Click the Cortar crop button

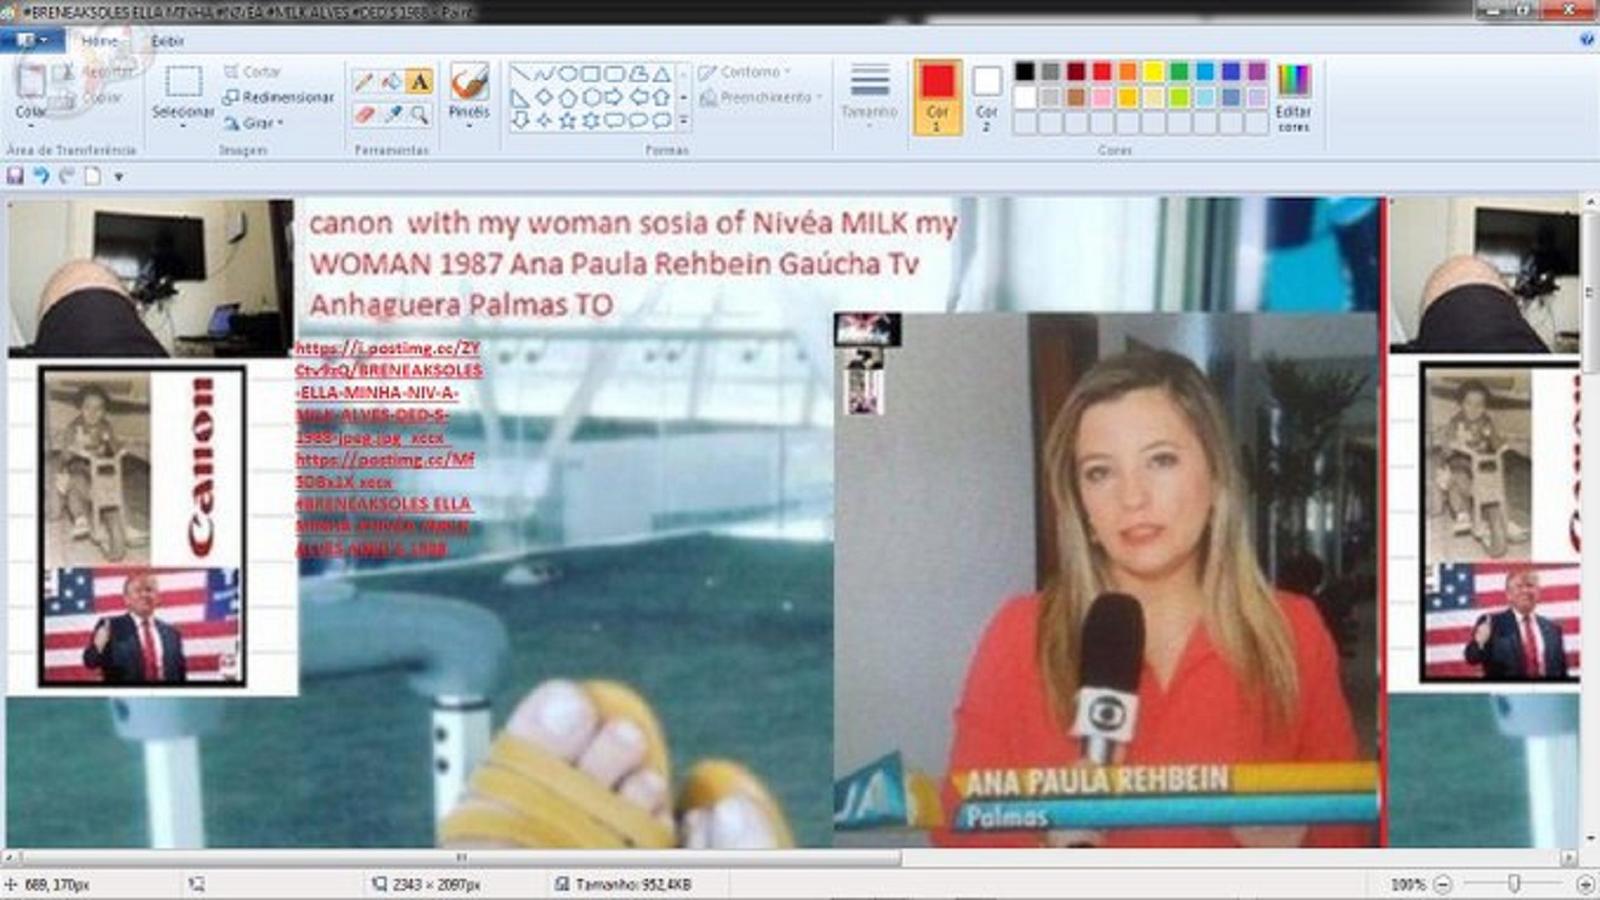pos(252,72)
